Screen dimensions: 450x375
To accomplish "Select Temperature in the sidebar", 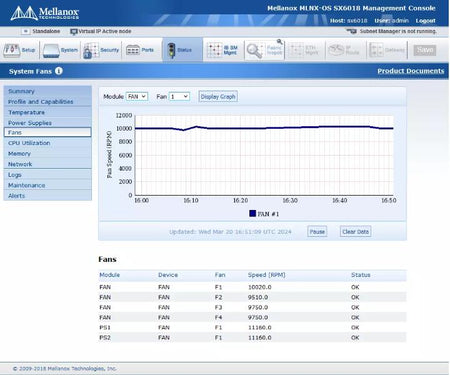I will tap(48, 112).
